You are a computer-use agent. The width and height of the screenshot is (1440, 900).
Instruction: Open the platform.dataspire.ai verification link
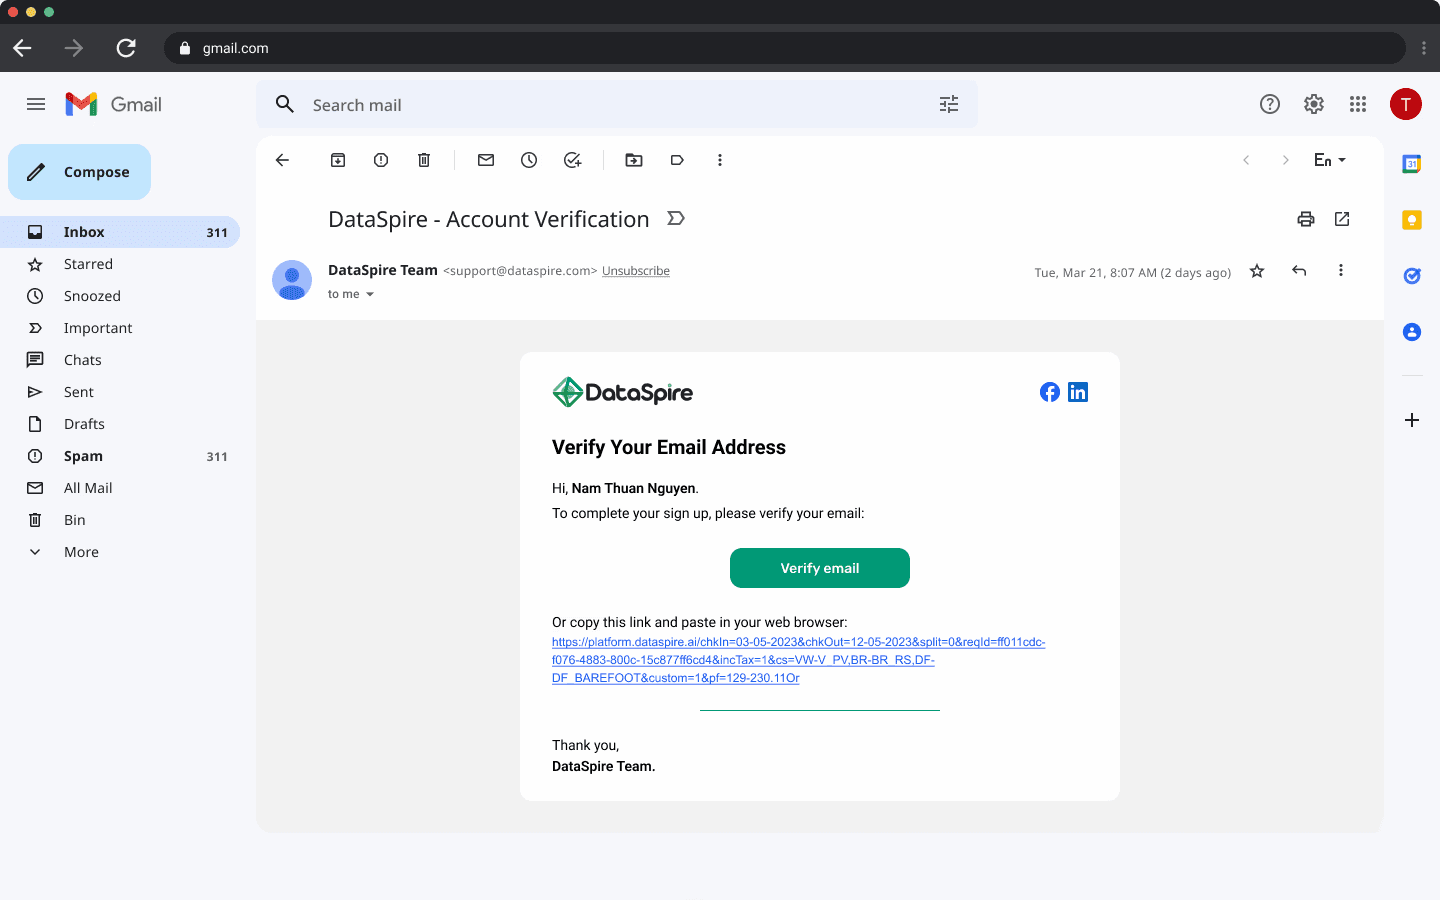798,660
